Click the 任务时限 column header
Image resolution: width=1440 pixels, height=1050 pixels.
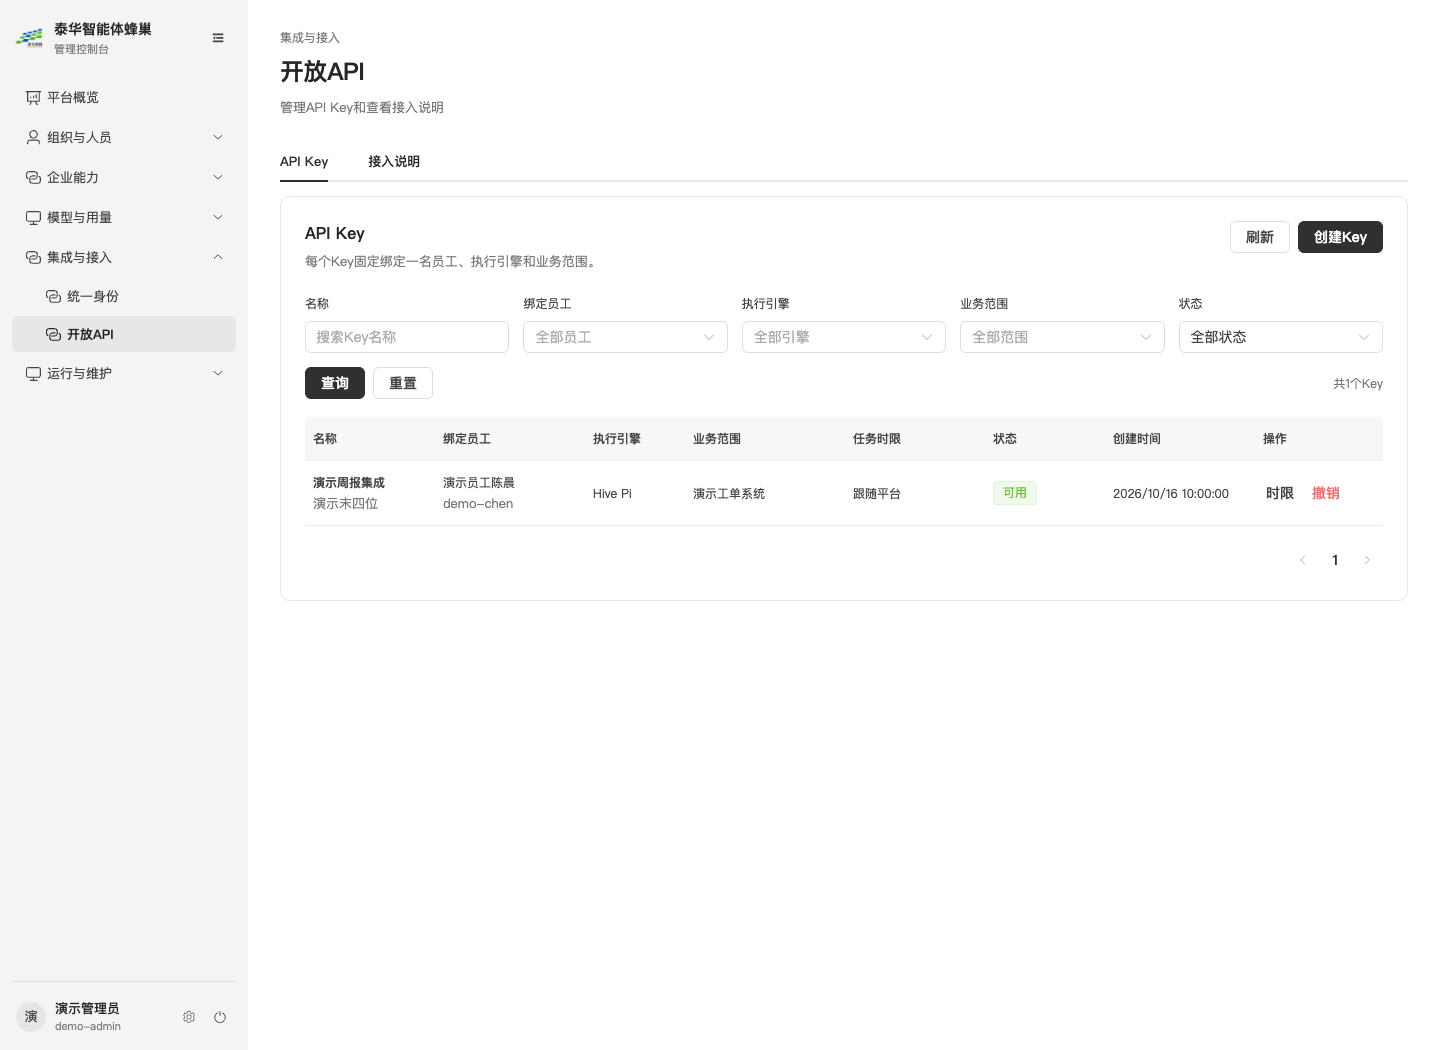(877, 439)
